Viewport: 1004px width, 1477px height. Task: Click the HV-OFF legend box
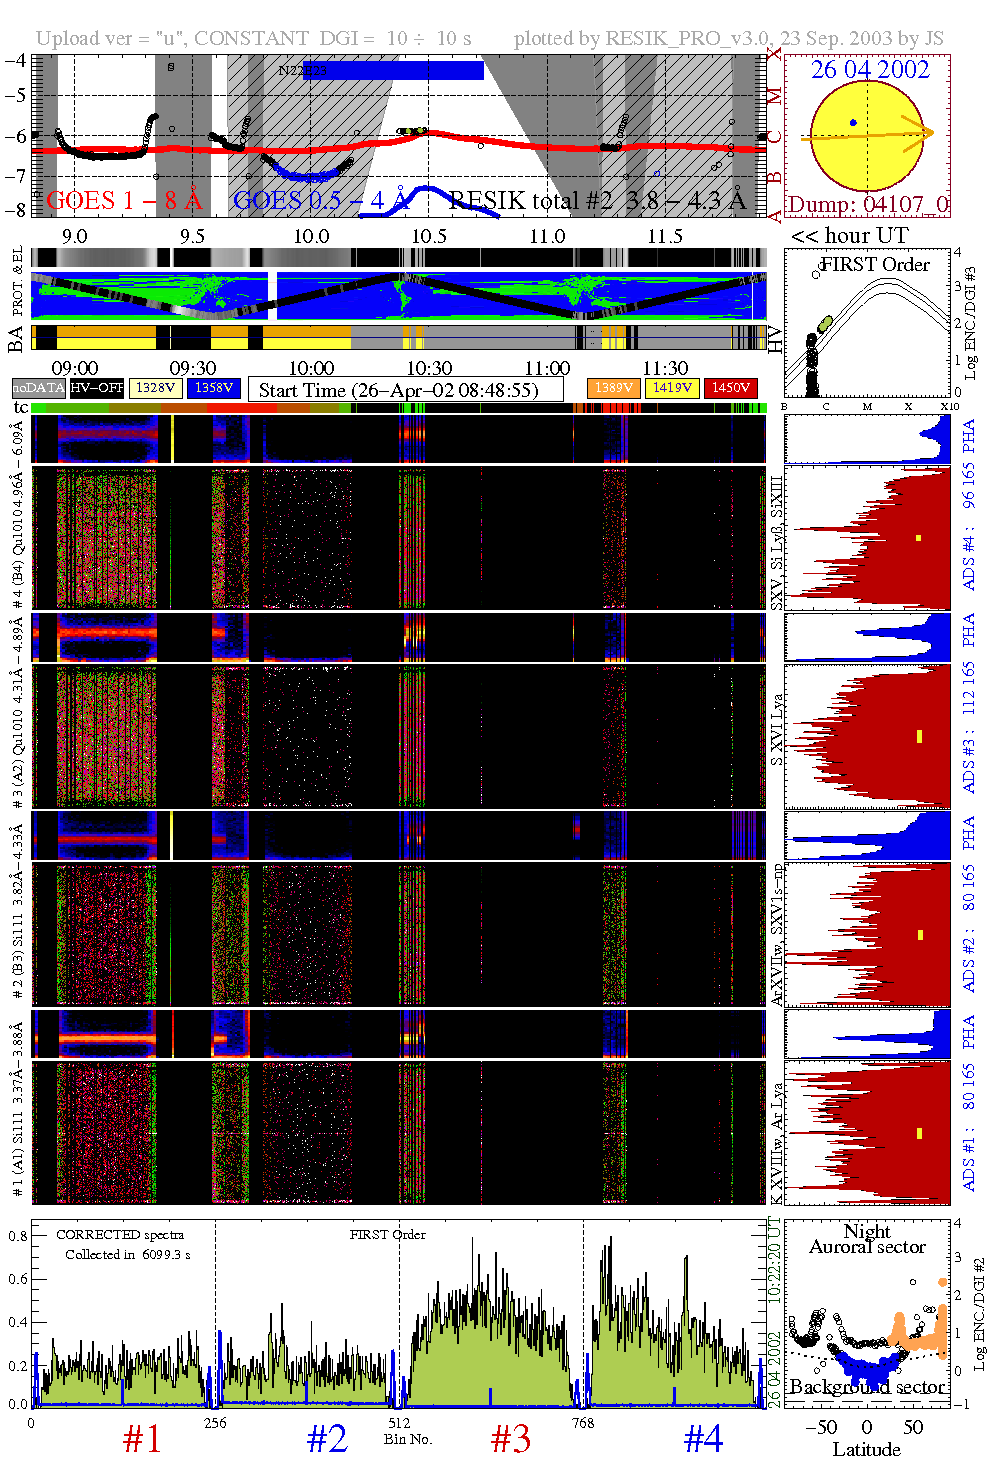pyautogui.click(x=97, y=388)
